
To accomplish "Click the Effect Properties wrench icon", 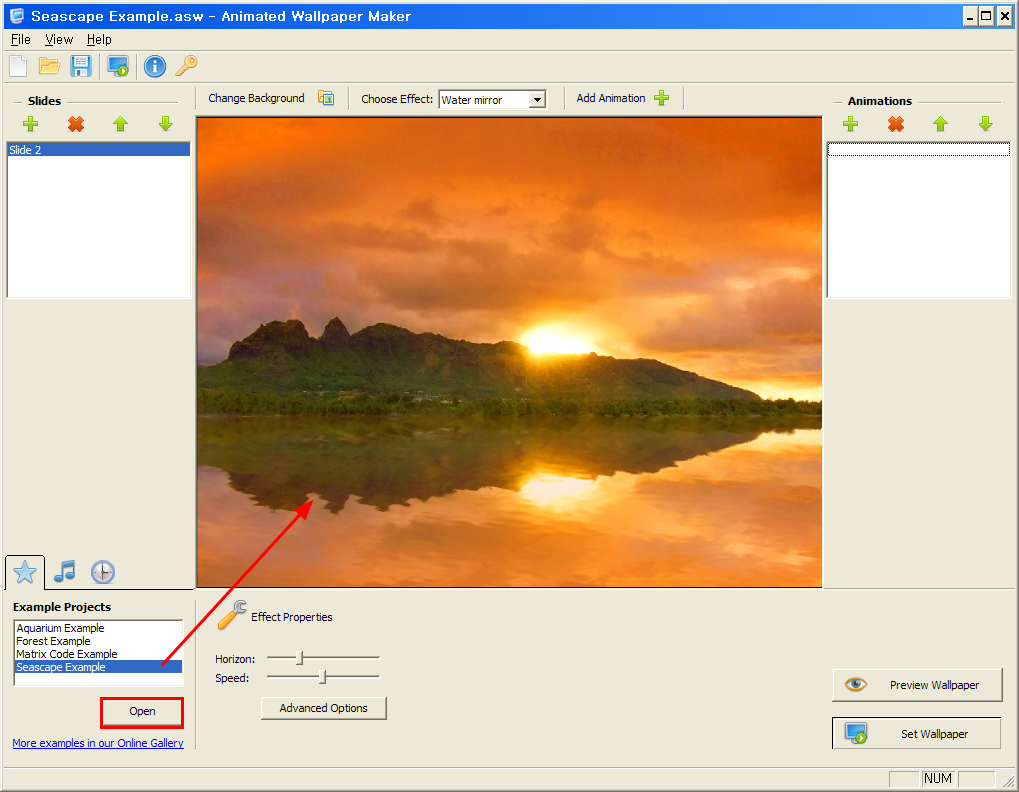I will (231, 615).
